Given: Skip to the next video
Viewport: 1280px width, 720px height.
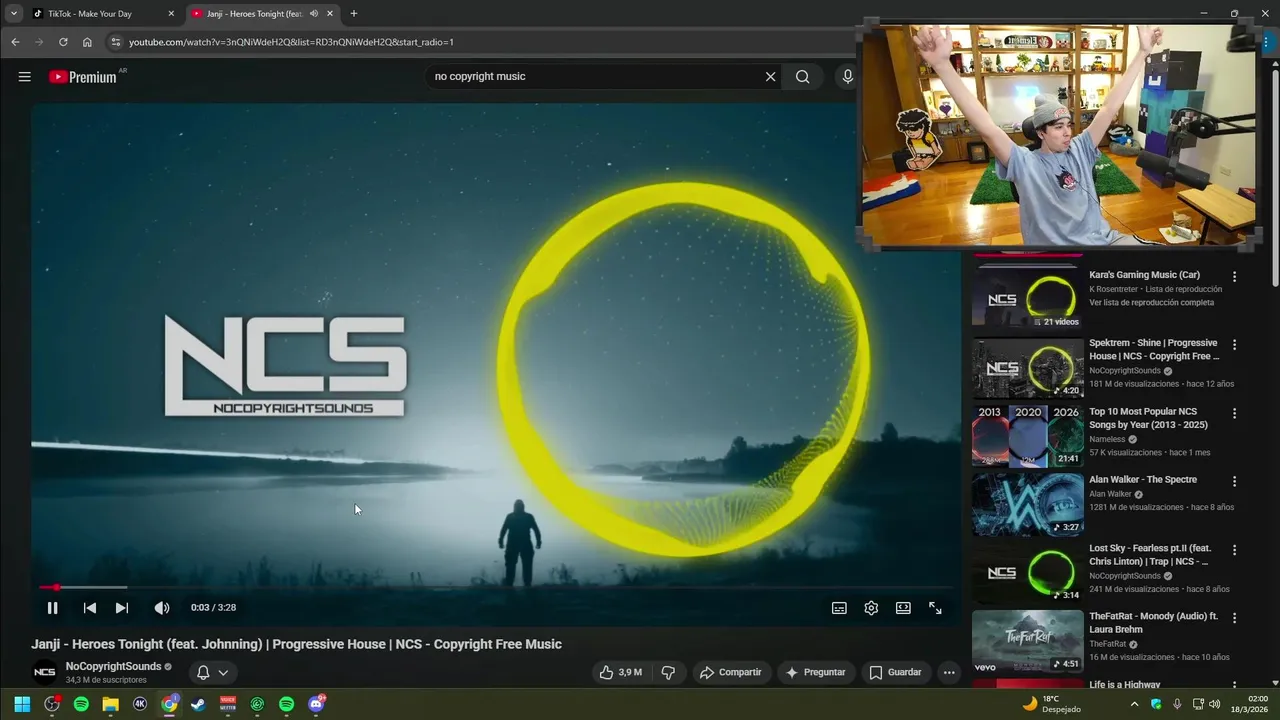Looking at the screenshot, I should (121, 608).
